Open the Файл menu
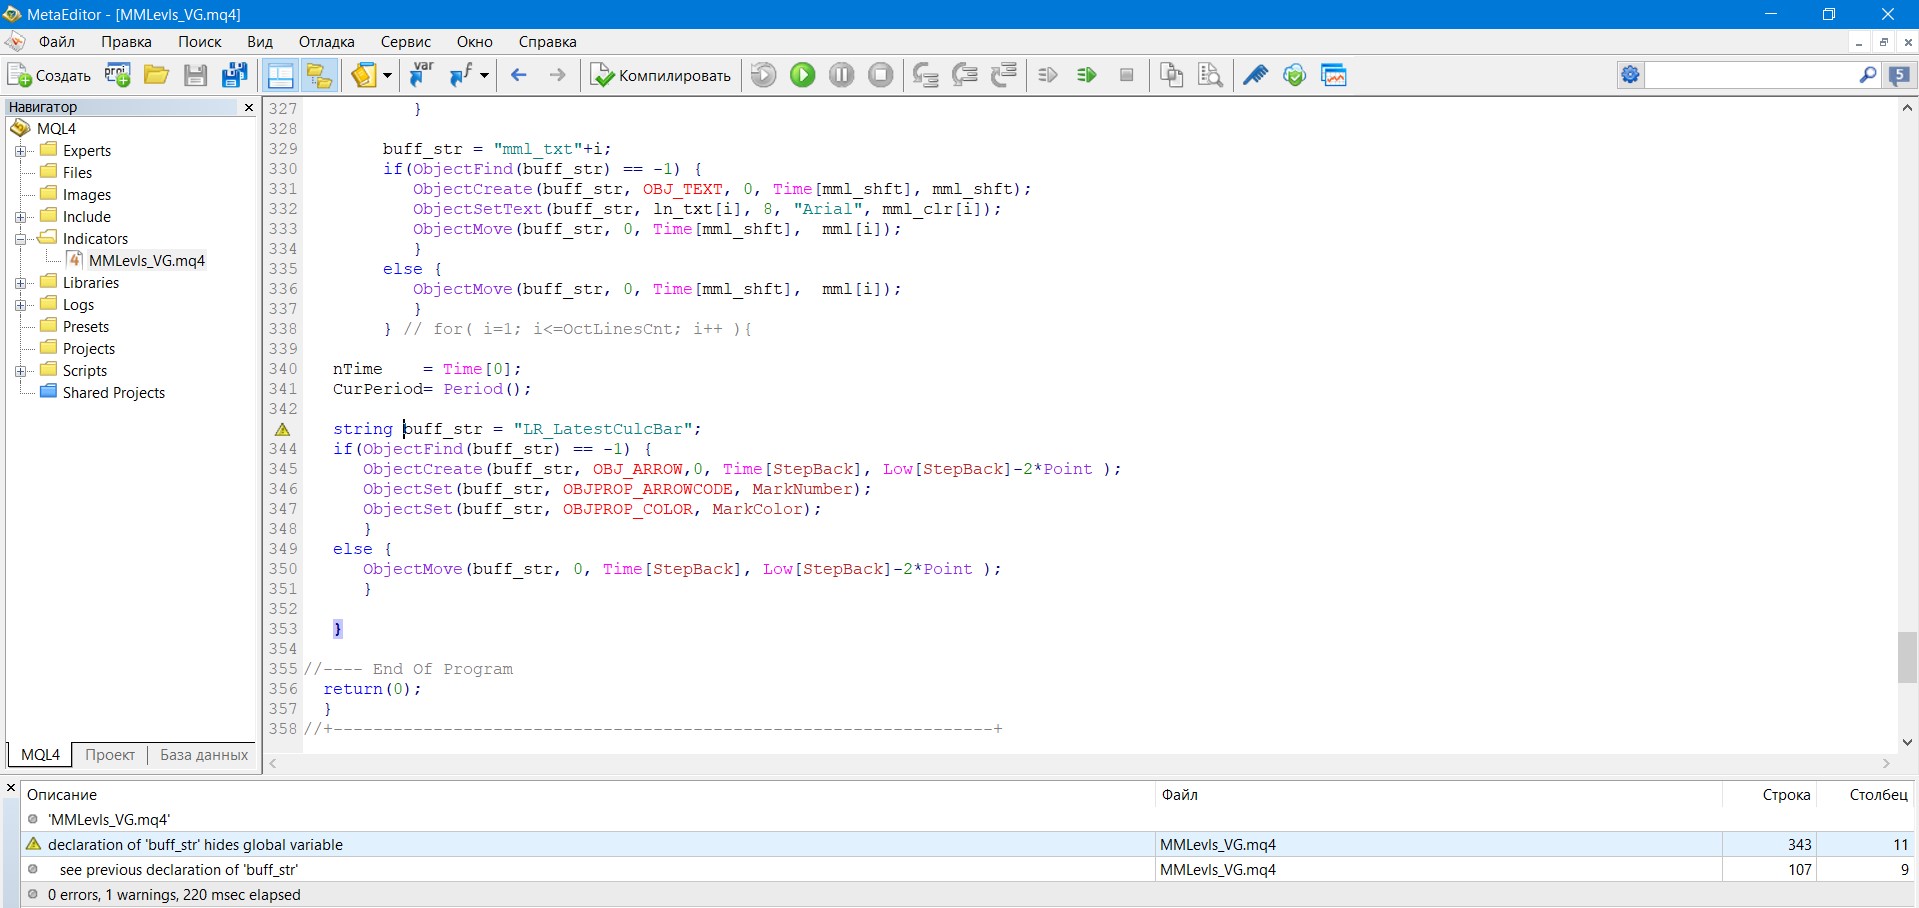The width and height of the screenshot is (1919, 908). [57, 42]
